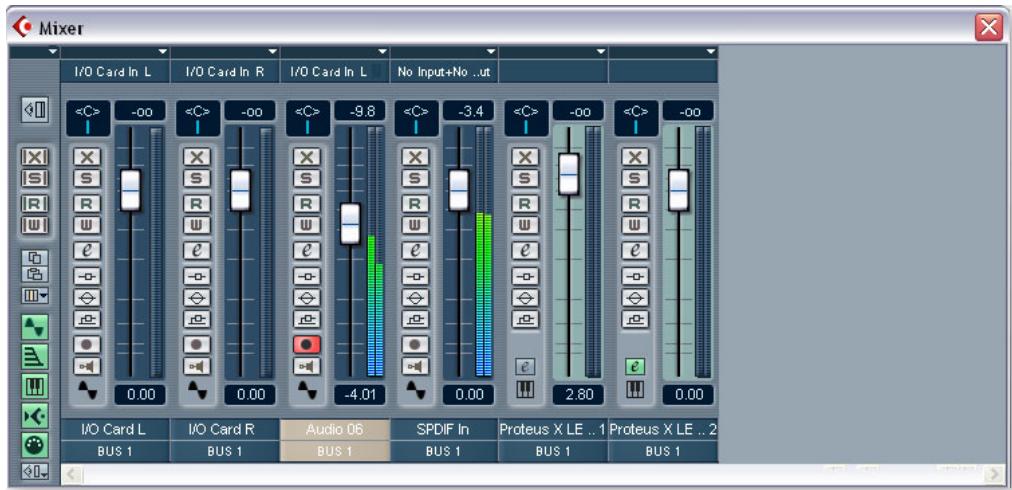Bypass inserts on Audio 06 channel
Screen dimensions: 1012x490
307,276
